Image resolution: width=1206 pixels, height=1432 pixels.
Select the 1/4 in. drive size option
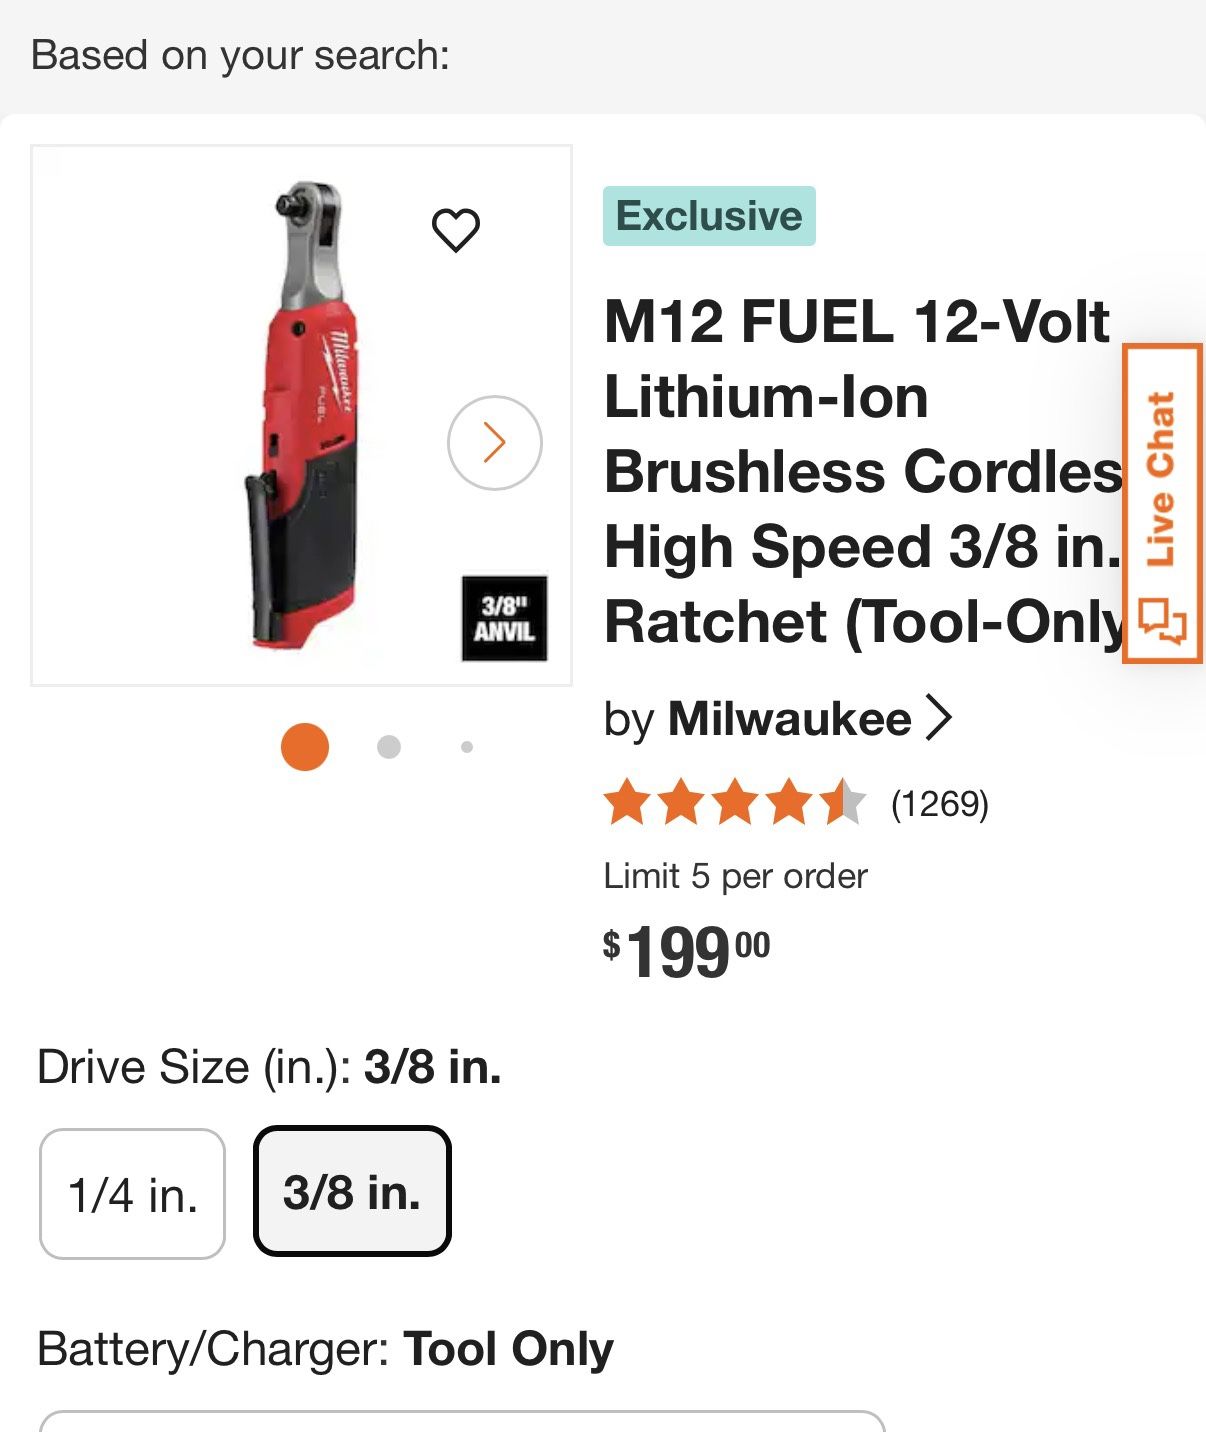[131, 1191]
